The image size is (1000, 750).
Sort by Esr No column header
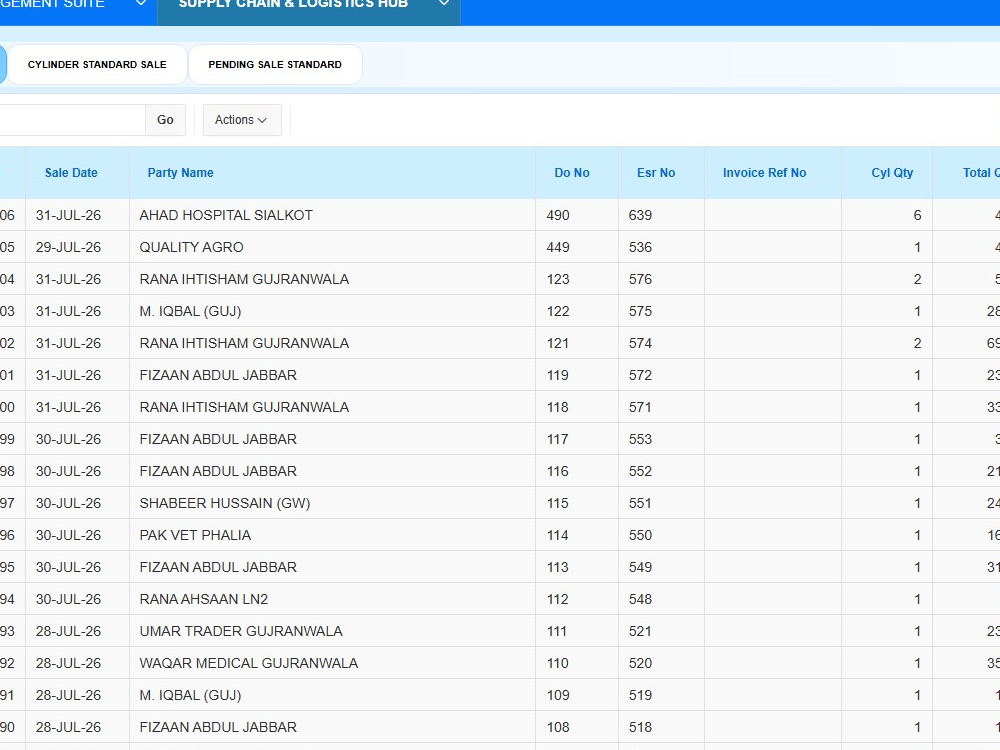coord(656,173)
